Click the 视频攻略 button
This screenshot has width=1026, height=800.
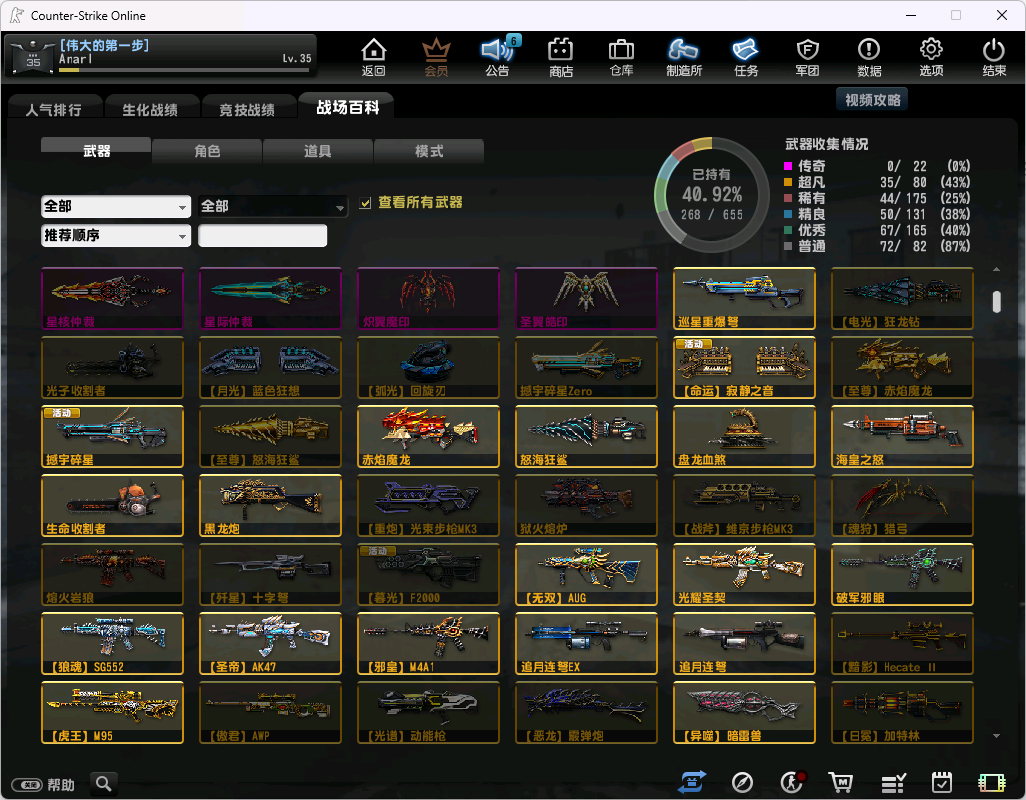tap(872, 99)
